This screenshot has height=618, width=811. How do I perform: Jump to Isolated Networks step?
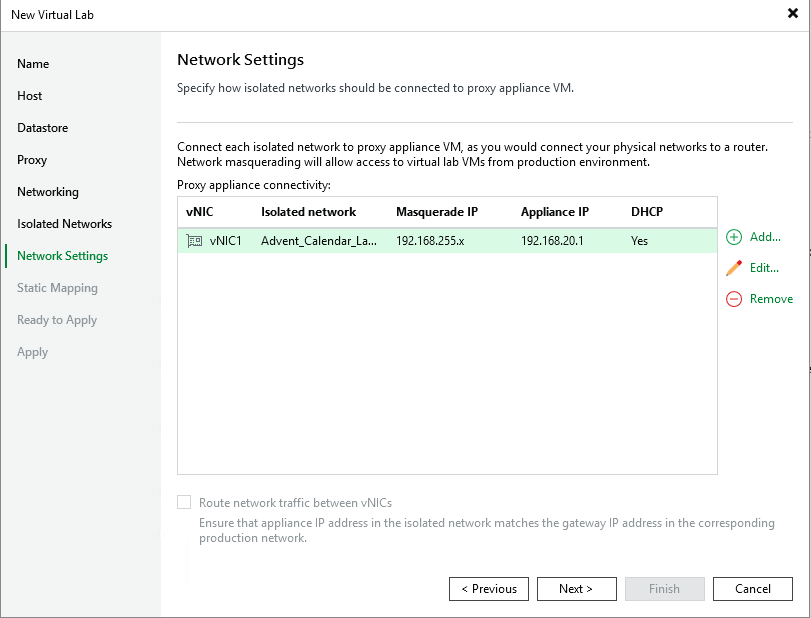coord(64,224)
